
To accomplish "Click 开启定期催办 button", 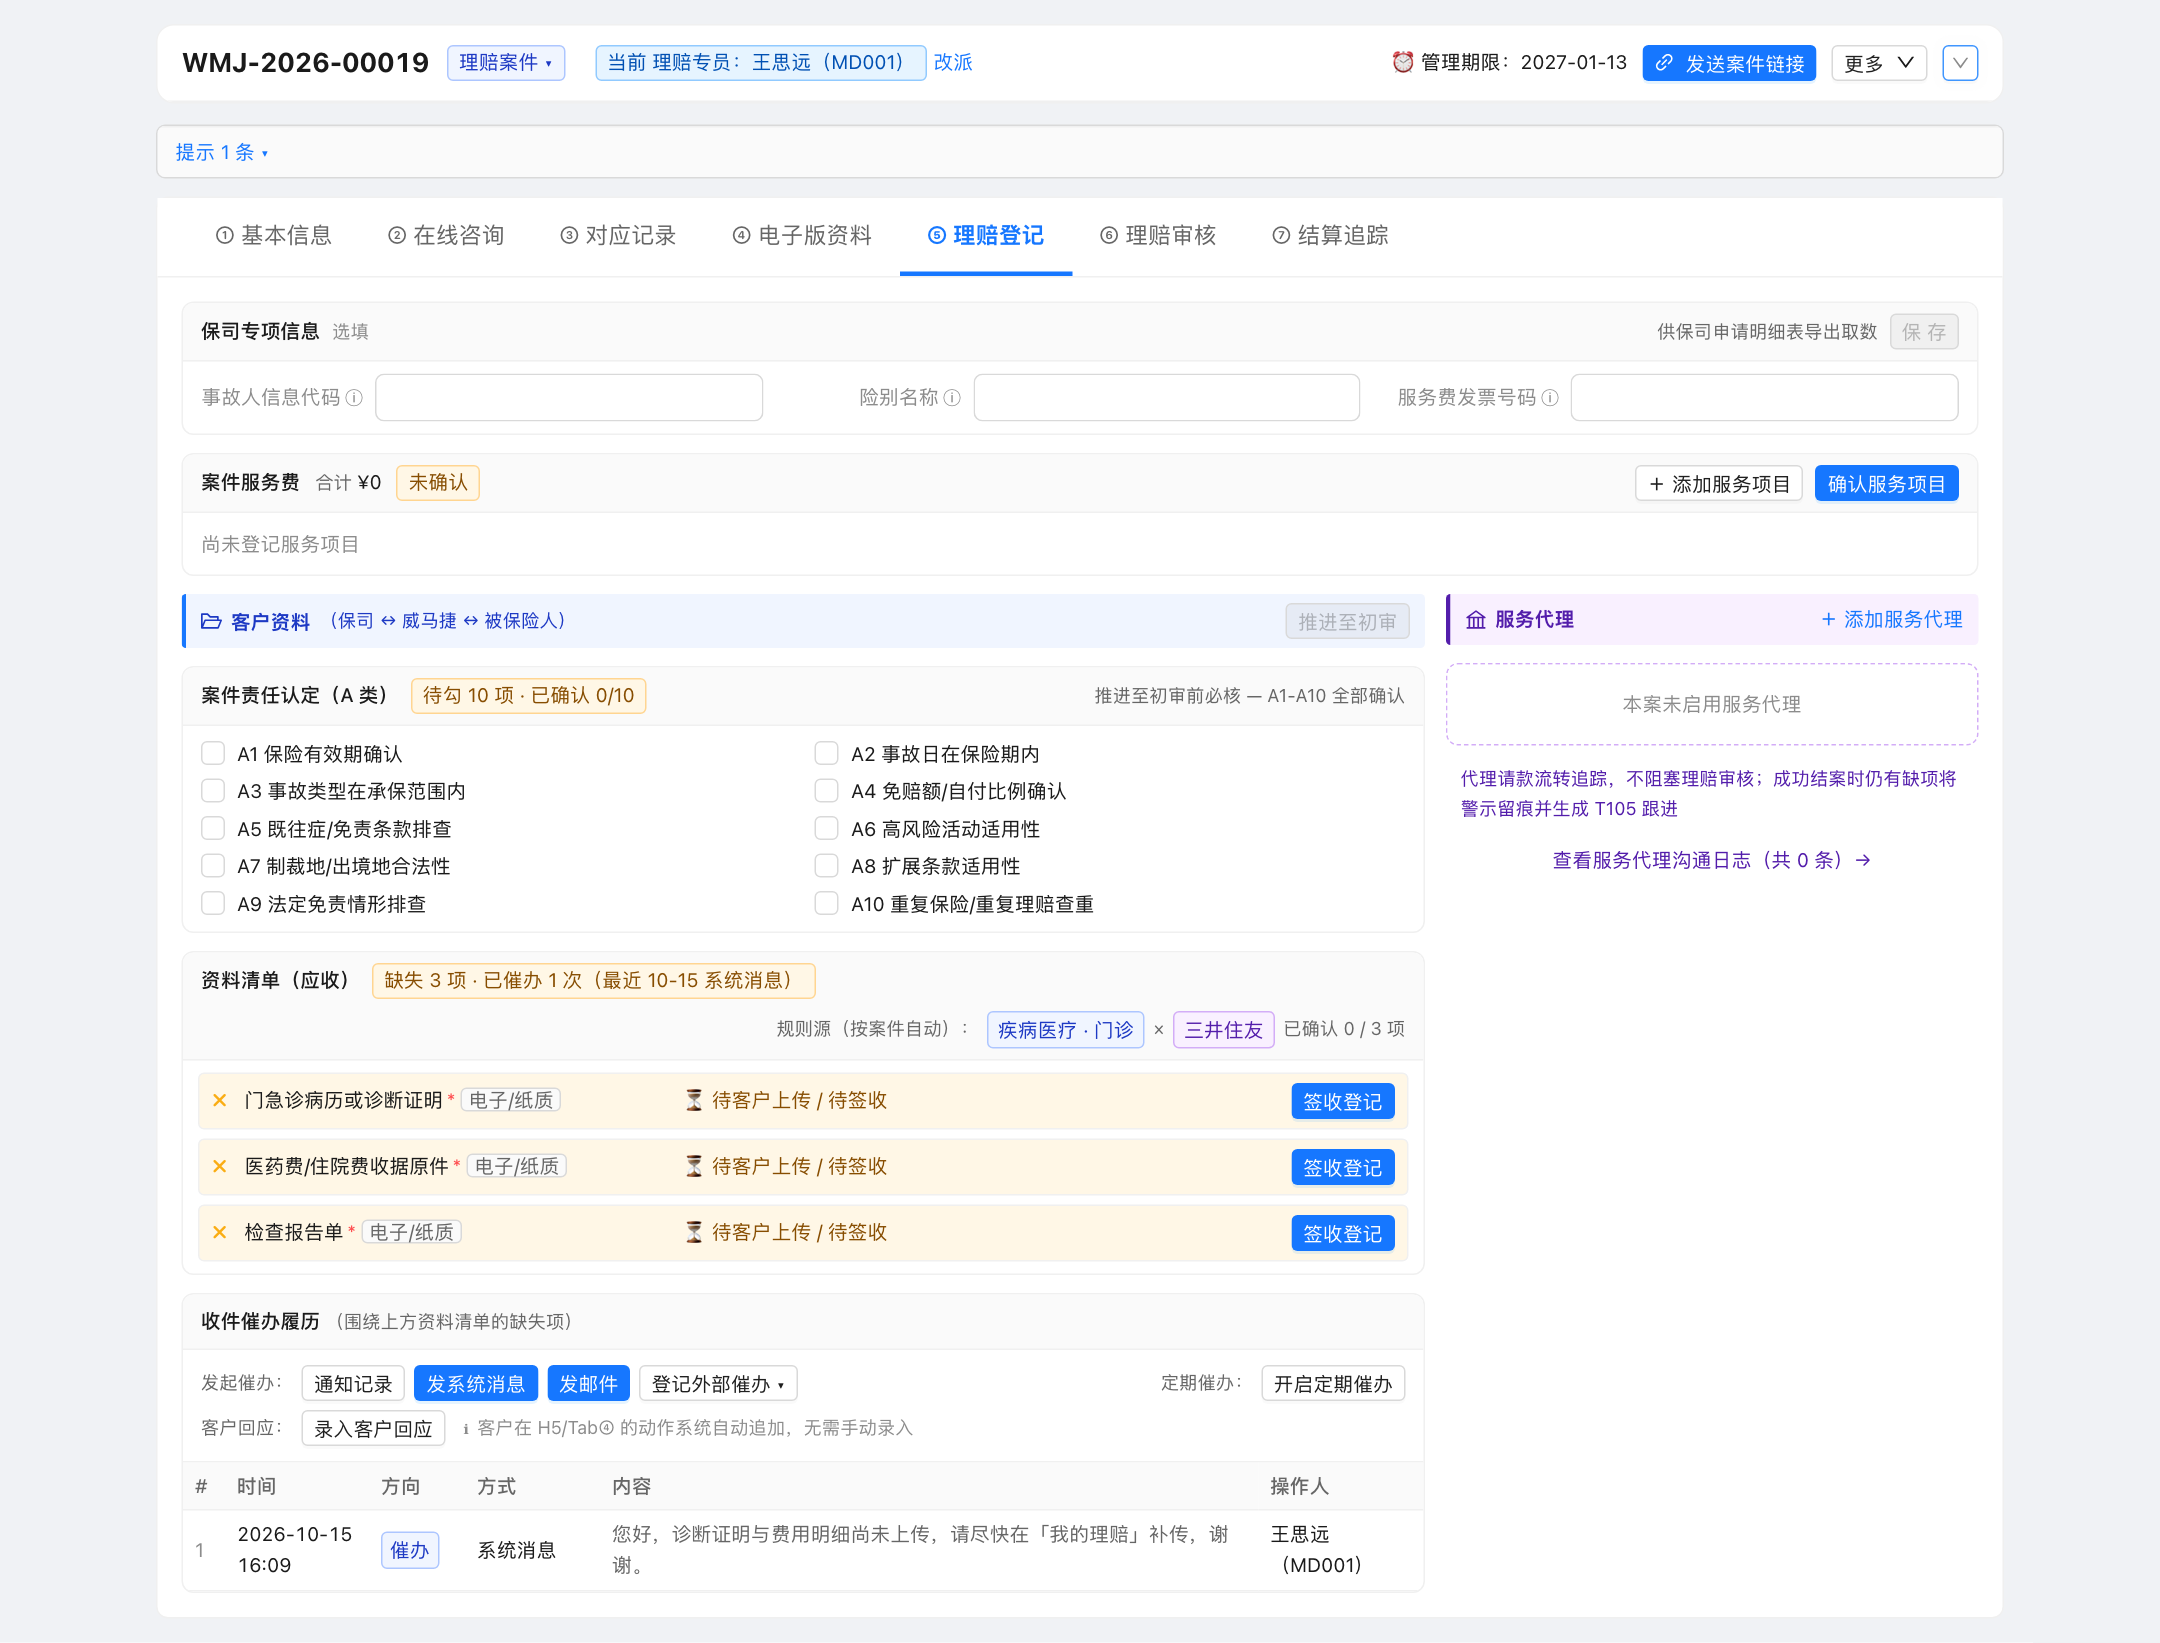I will tap(1333, 1384).
